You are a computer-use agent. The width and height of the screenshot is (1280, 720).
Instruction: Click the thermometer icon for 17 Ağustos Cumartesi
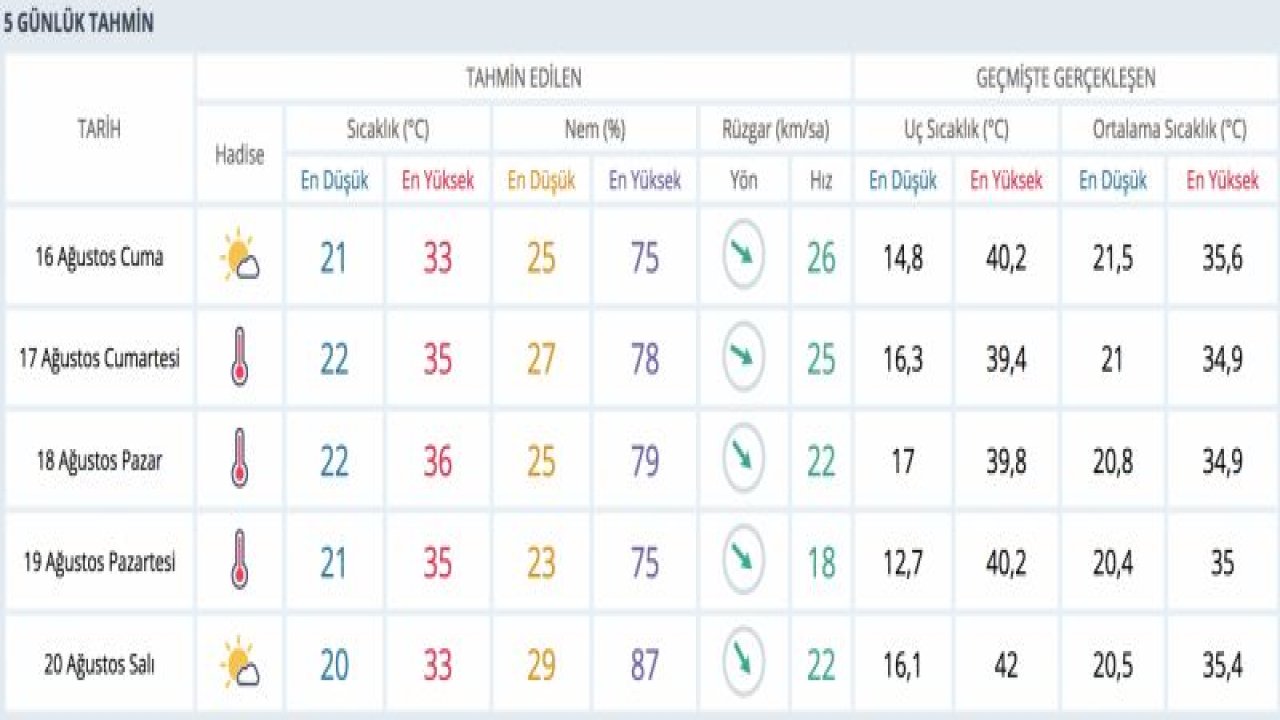coord(239,358)
